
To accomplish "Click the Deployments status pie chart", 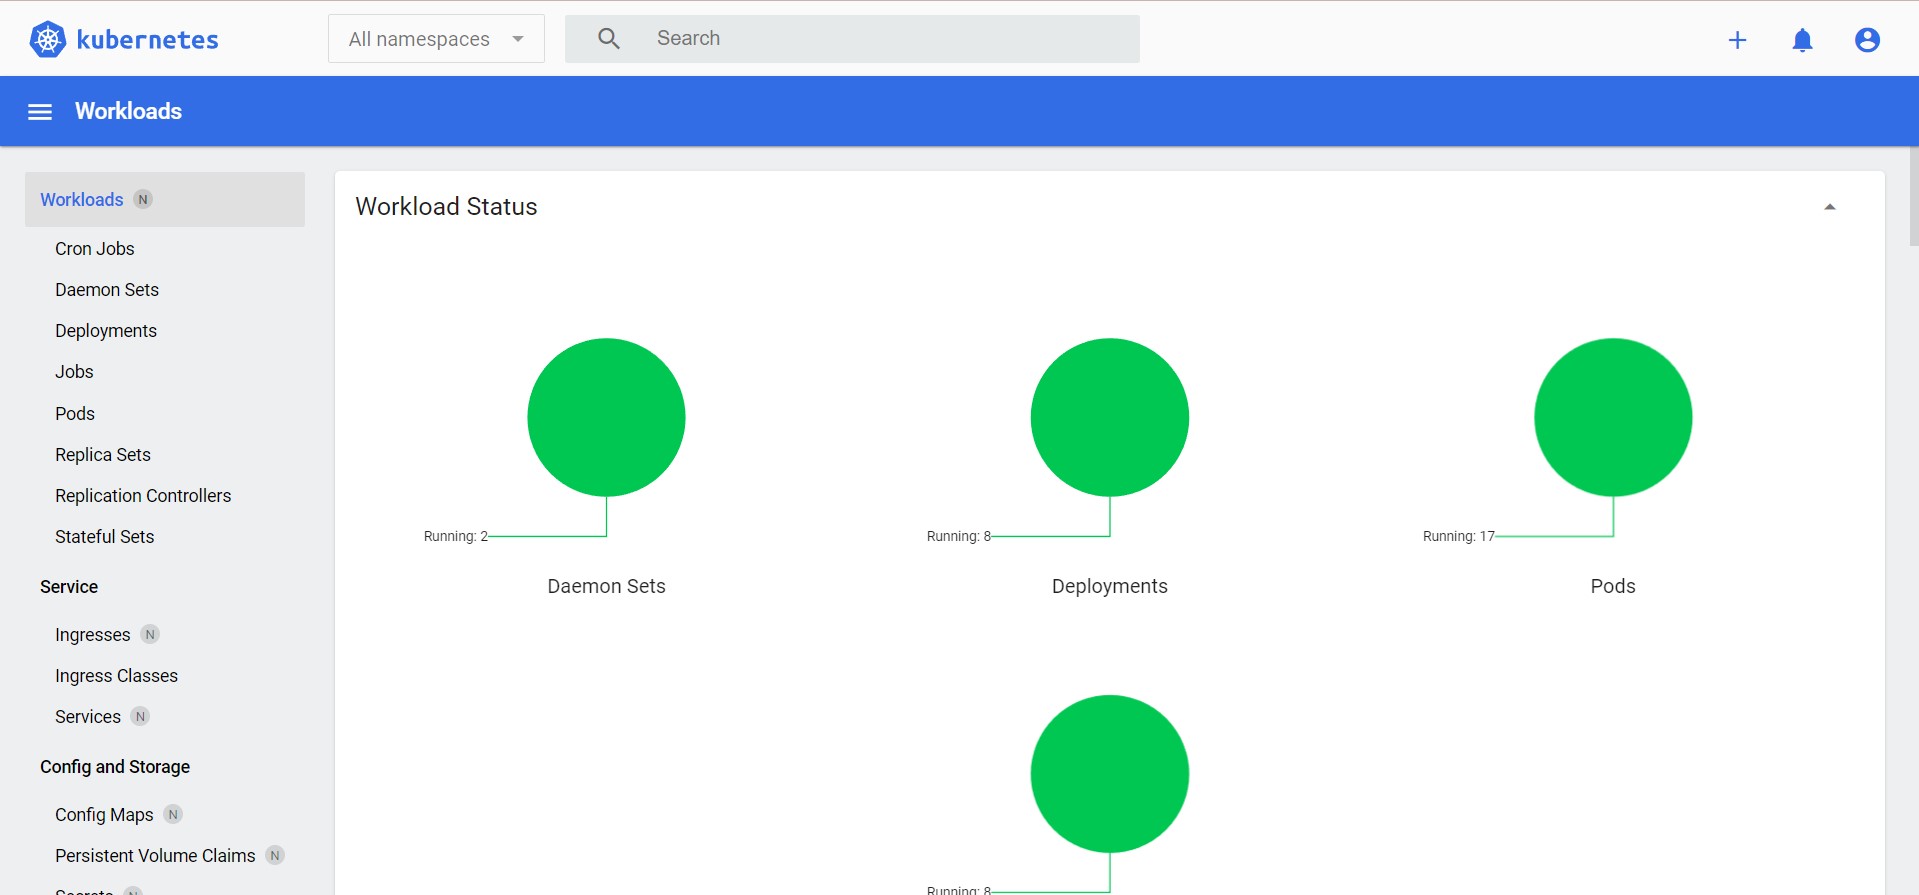I will 1110,417.
